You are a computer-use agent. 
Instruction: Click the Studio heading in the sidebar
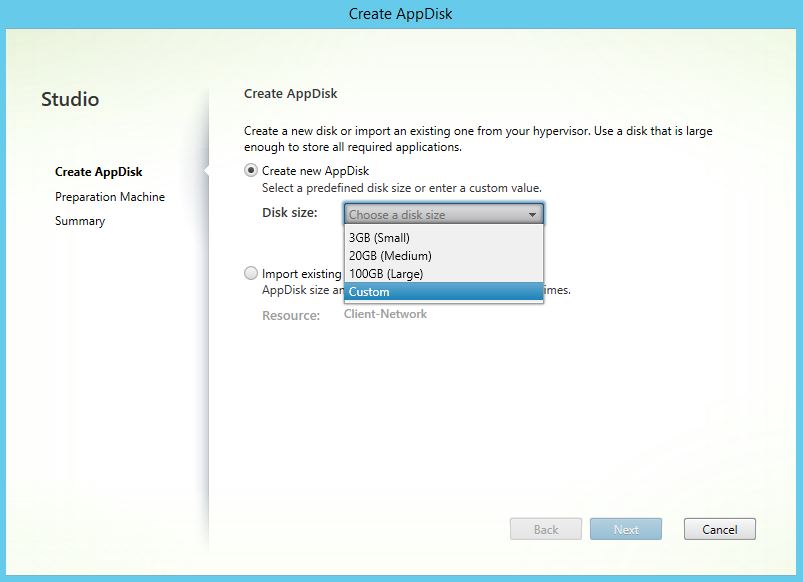[x=70, y=99]
